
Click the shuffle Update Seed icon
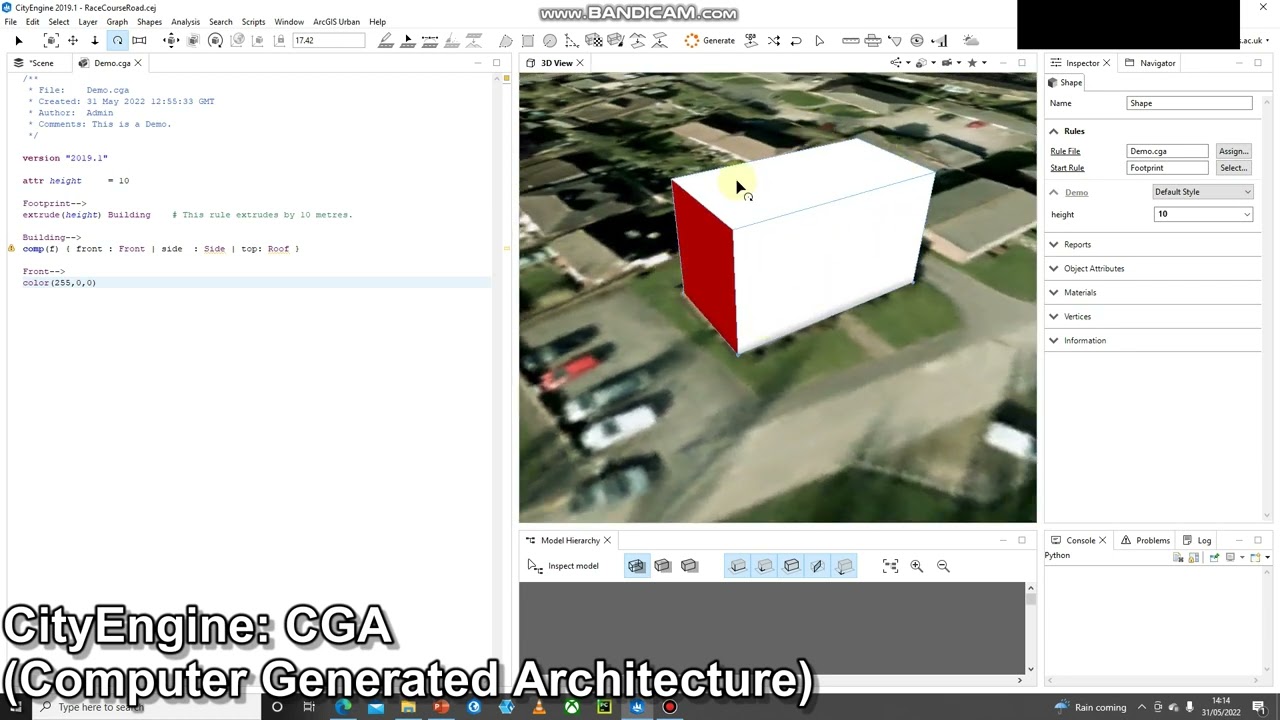click(x=774, y=40)
